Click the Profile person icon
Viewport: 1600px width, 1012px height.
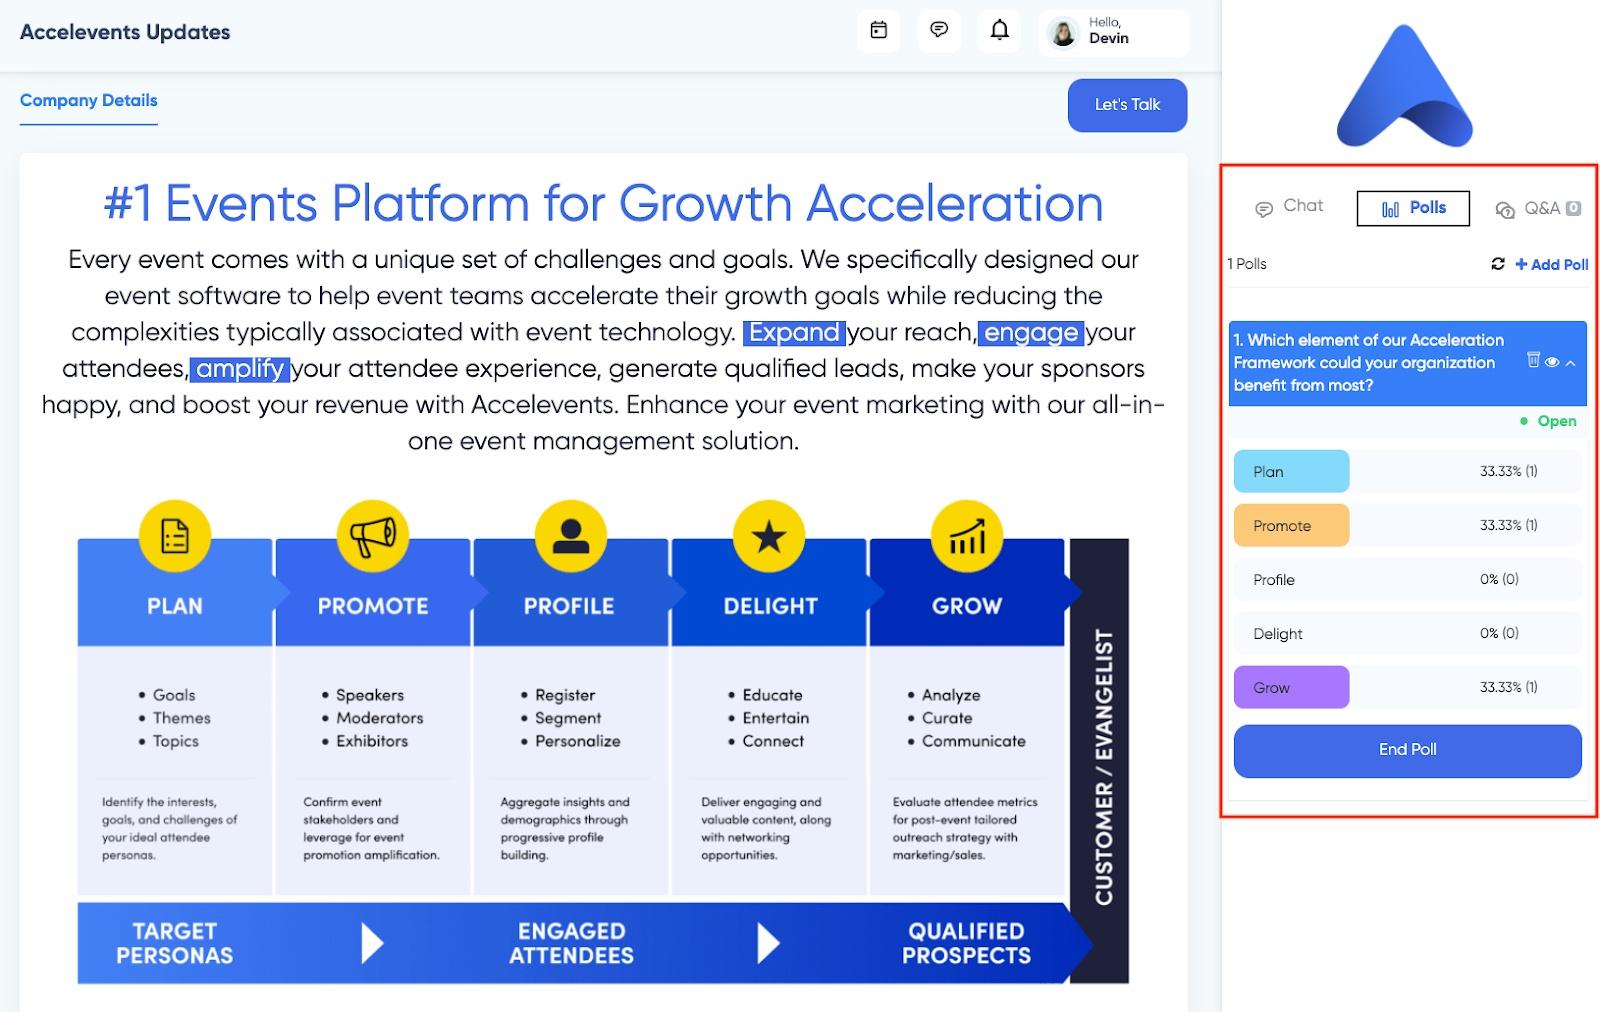pyautogui.click(x=570, y=536)
